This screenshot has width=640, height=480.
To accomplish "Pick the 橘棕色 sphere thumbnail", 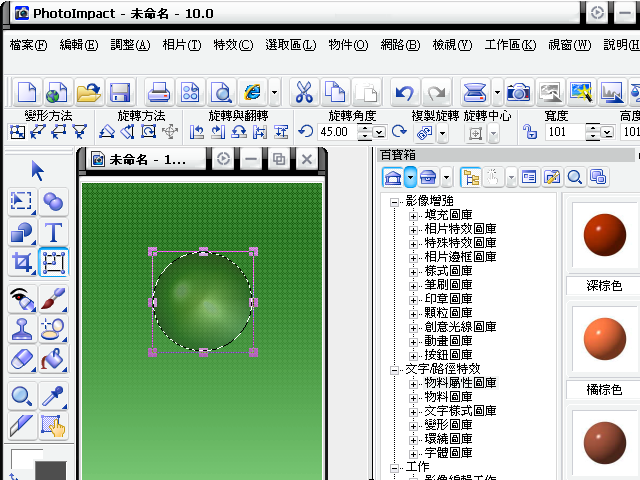I will click(605, 339).
